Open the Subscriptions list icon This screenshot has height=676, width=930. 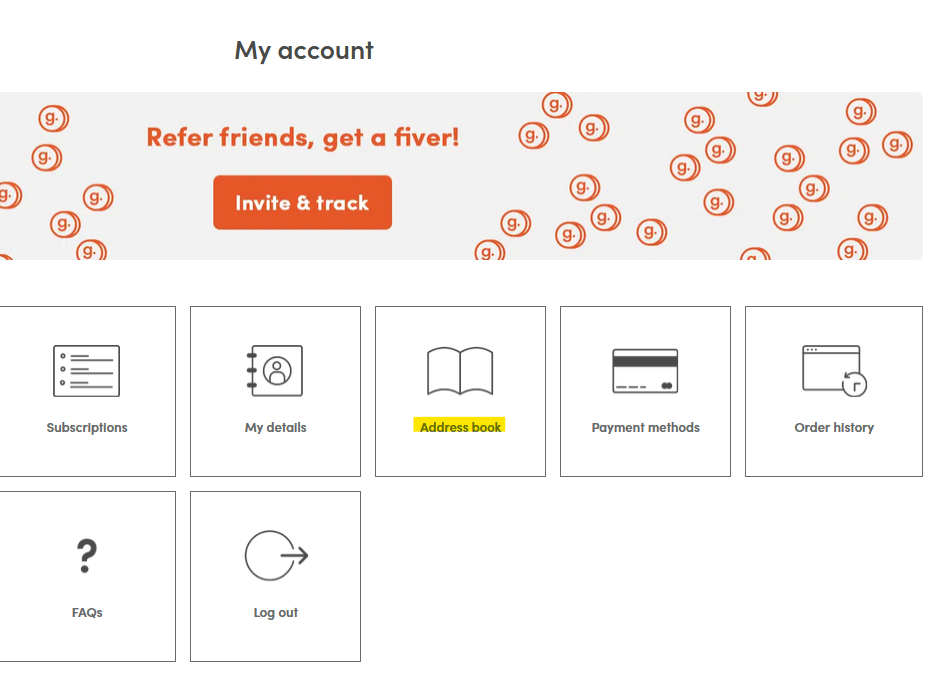pyautogui.click(x=87, y=371)
